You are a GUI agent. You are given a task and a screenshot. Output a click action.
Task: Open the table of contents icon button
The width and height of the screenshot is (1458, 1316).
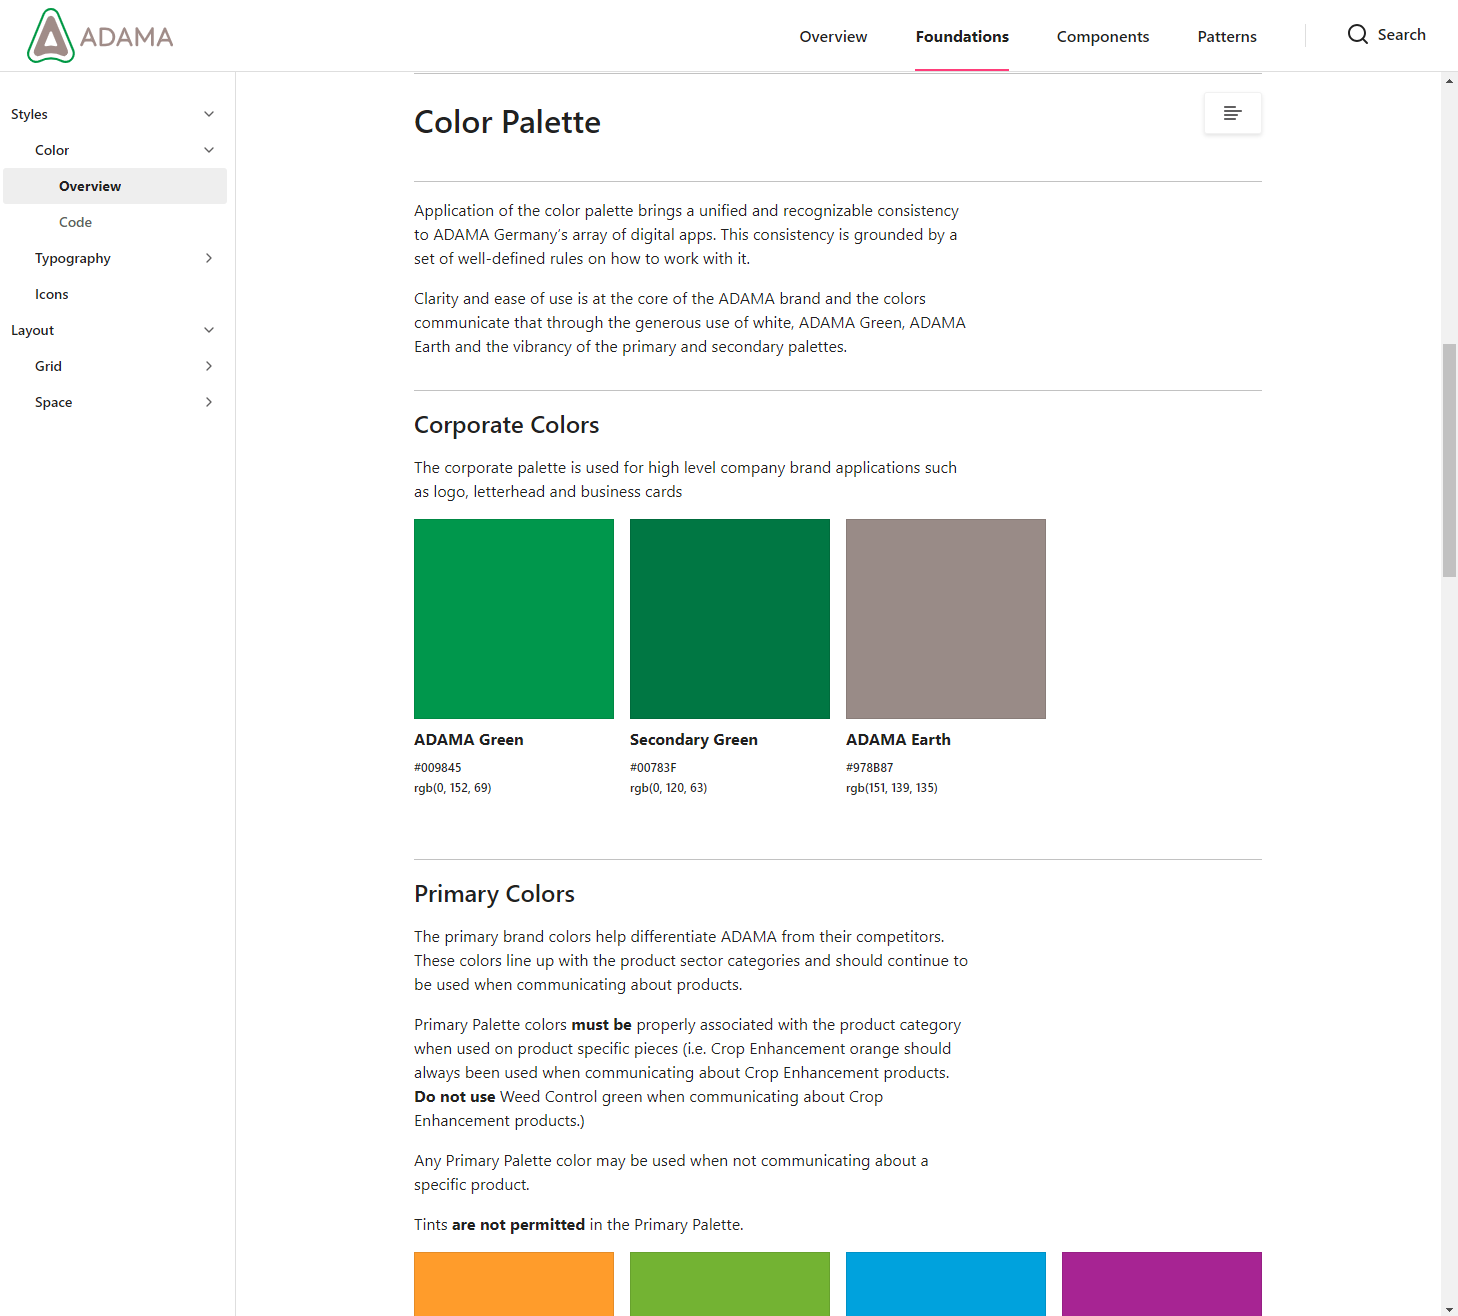[x=1232, y=113]
